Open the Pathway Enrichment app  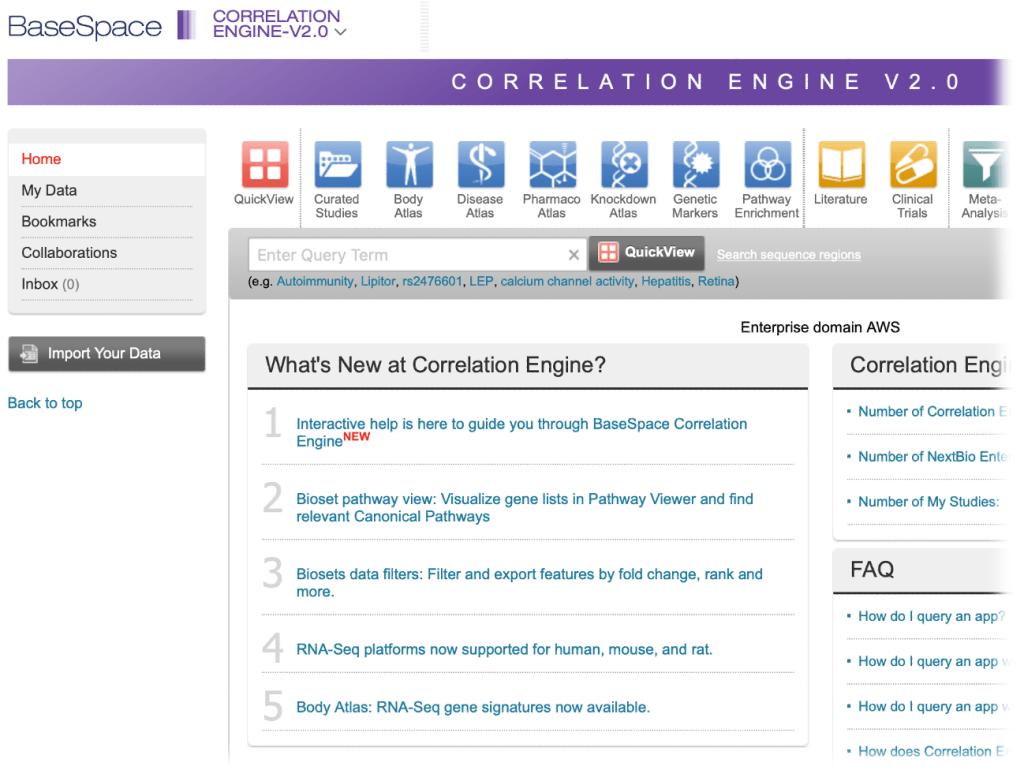(767, 165)
